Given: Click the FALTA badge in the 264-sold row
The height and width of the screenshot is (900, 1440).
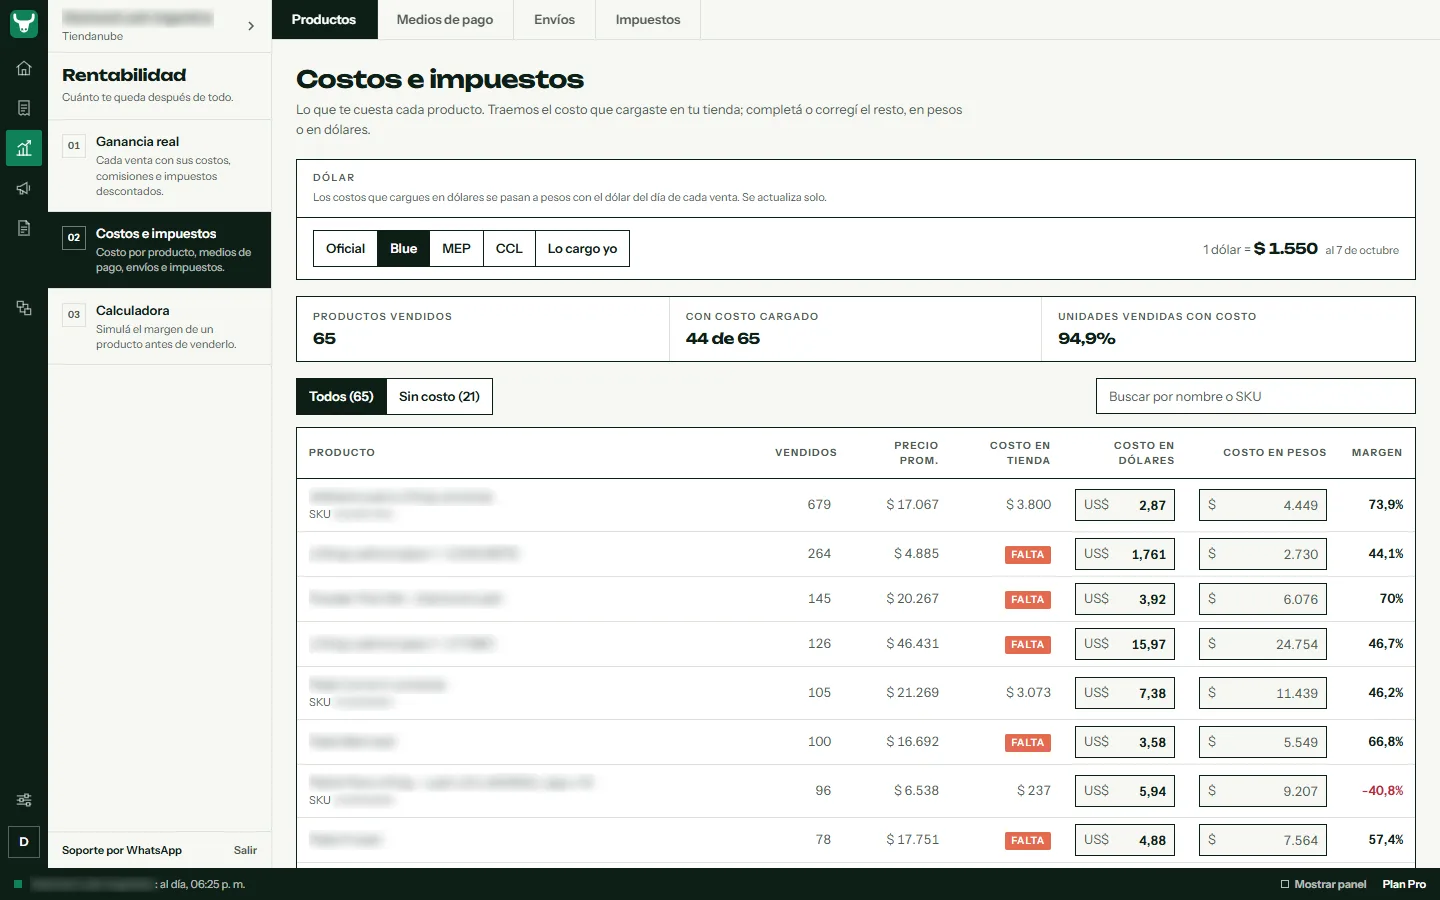Looking at the screenshot, I should 1028,554.
